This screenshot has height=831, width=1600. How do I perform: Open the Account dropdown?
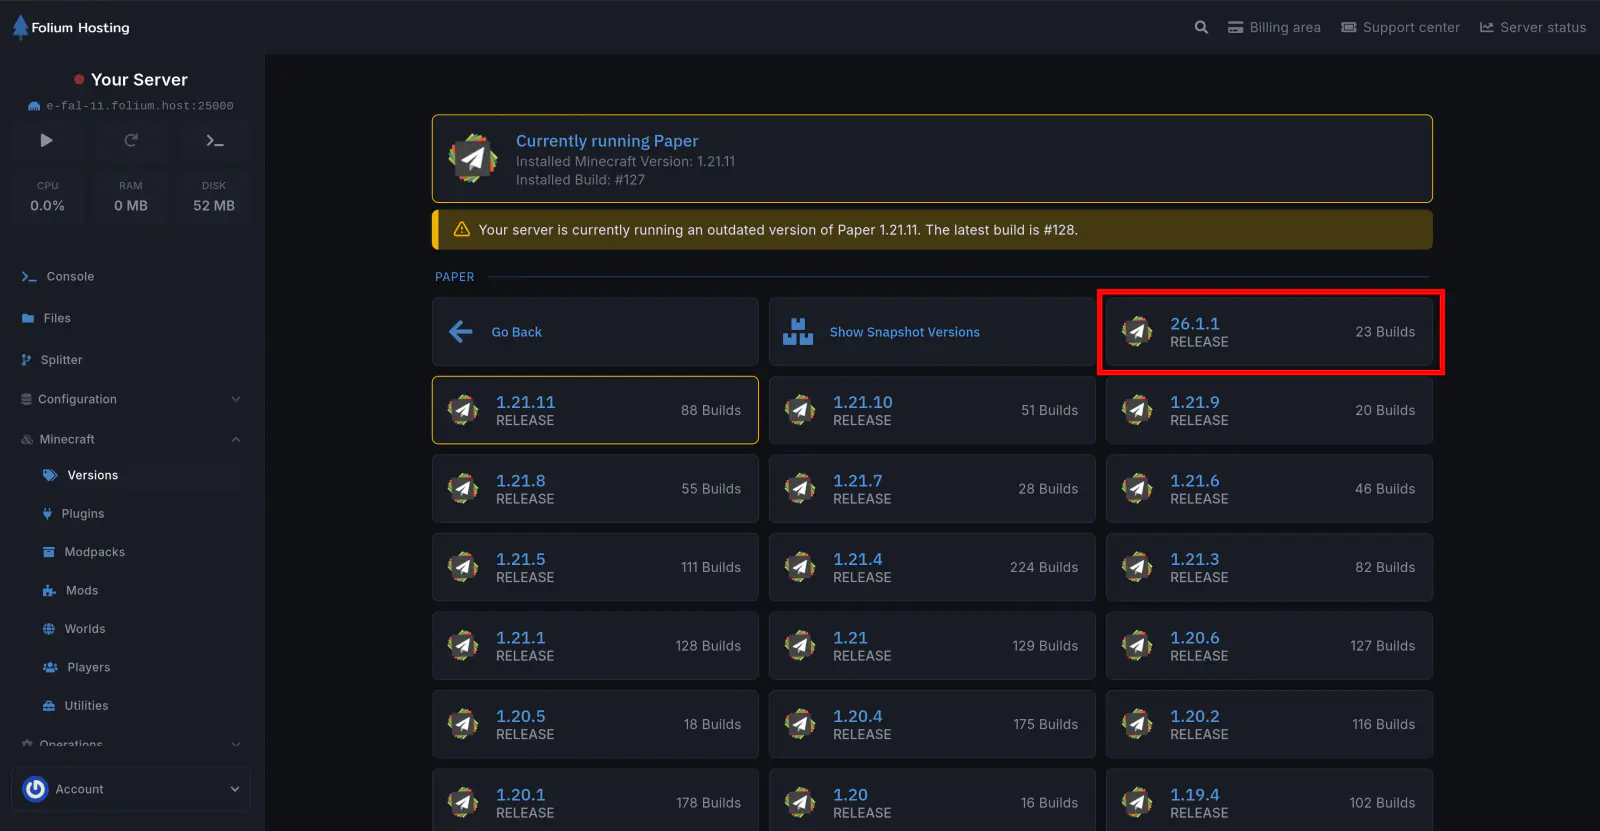[x=234, y=789]
